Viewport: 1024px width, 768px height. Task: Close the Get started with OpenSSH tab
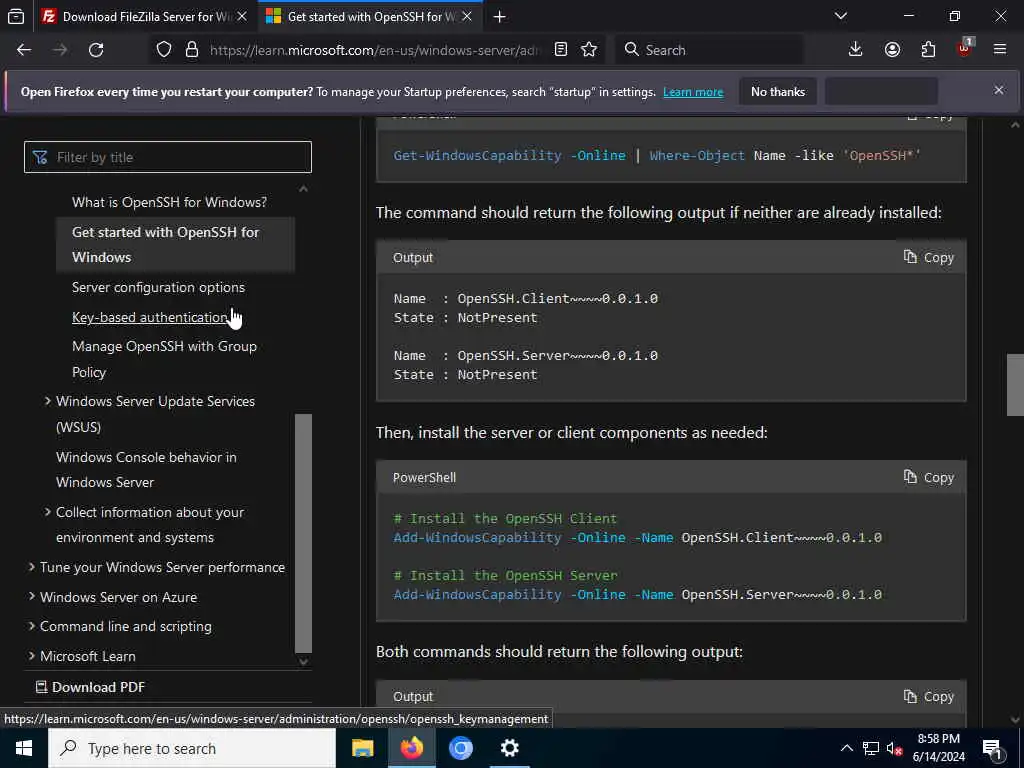(467, 16)
